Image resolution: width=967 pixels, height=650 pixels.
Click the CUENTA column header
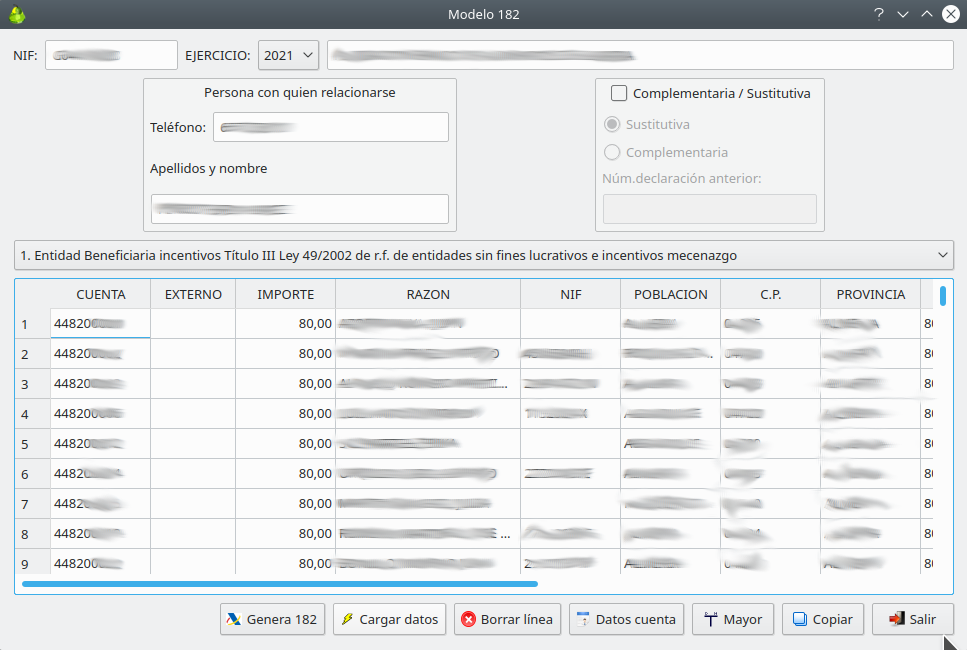(101, 294)
